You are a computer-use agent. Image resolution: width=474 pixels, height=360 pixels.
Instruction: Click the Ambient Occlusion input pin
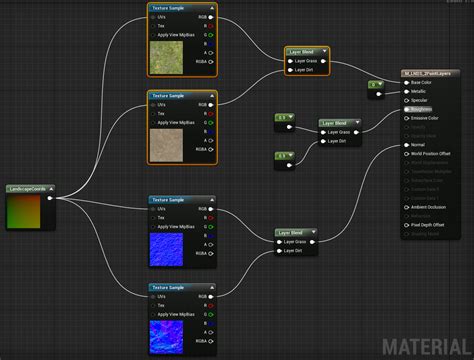click(406, 207)
